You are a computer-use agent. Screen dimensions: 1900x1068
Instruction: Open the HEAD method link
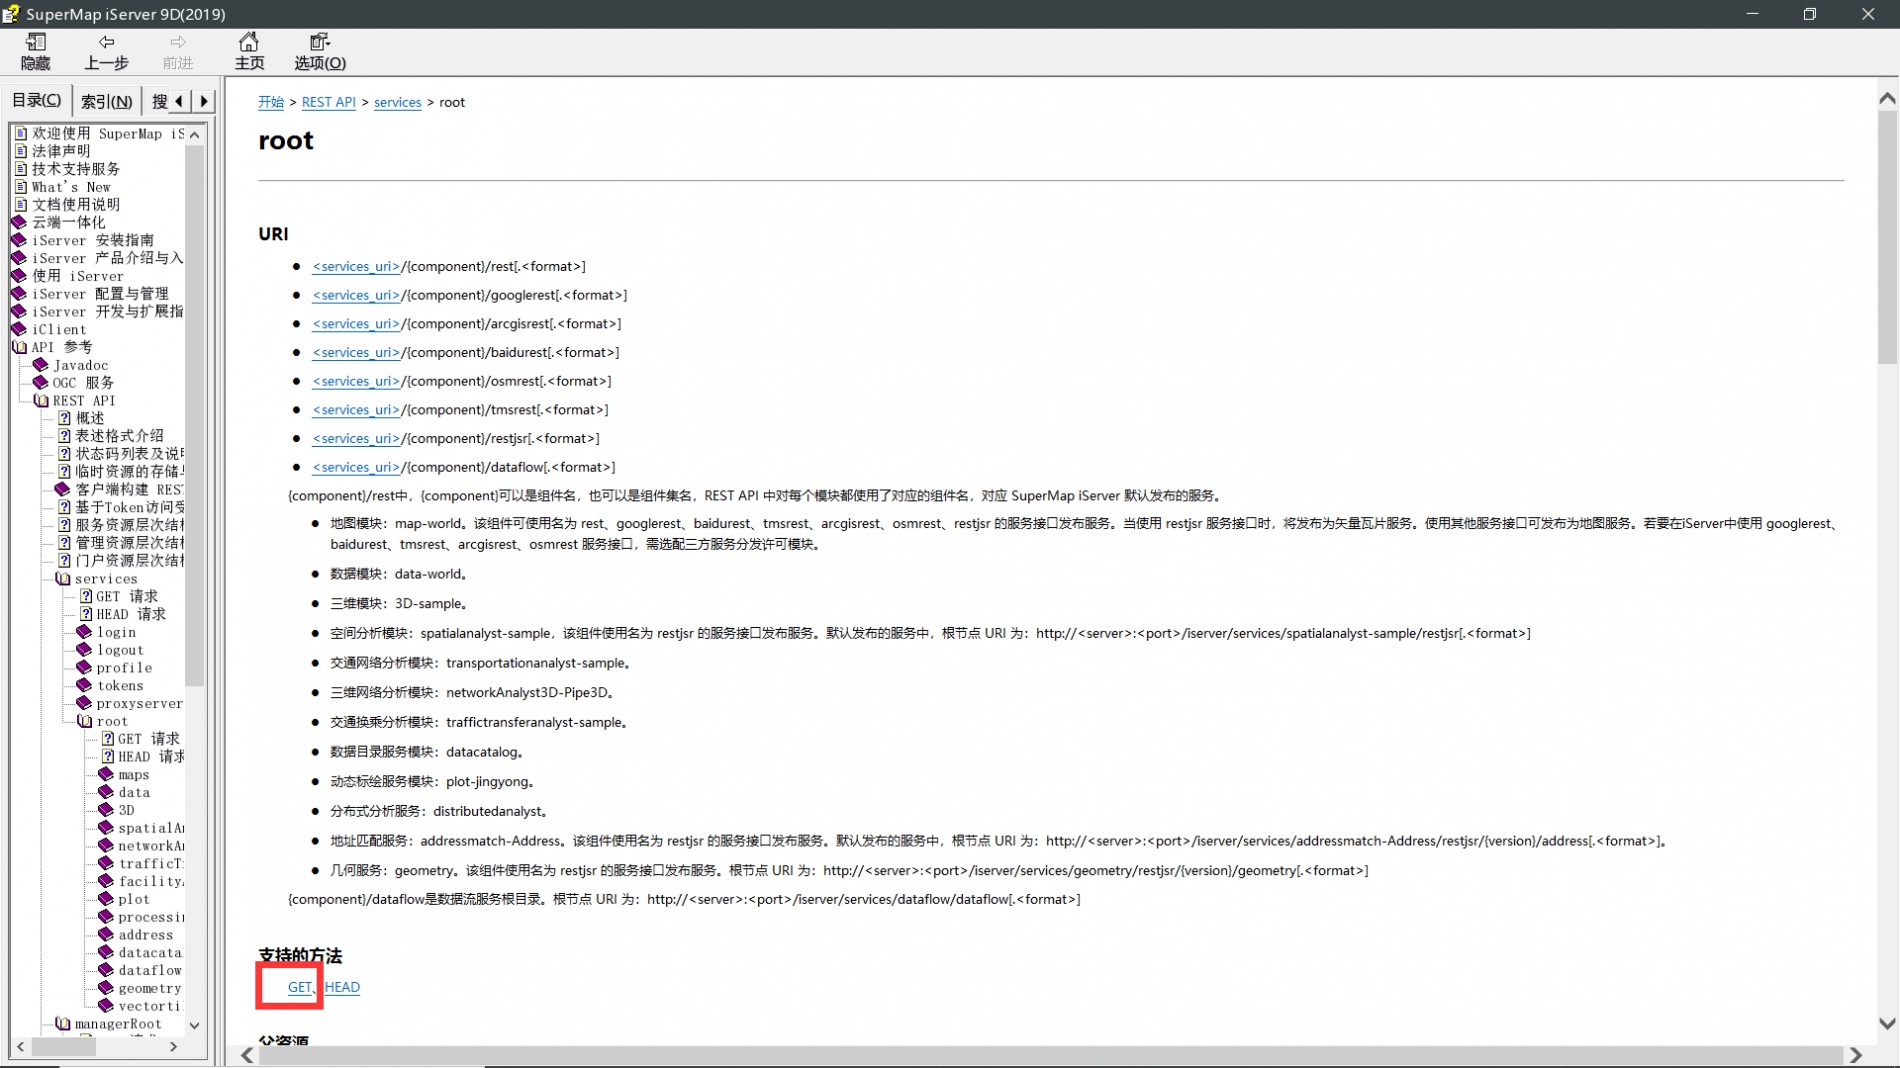click(x=342, y=987)
